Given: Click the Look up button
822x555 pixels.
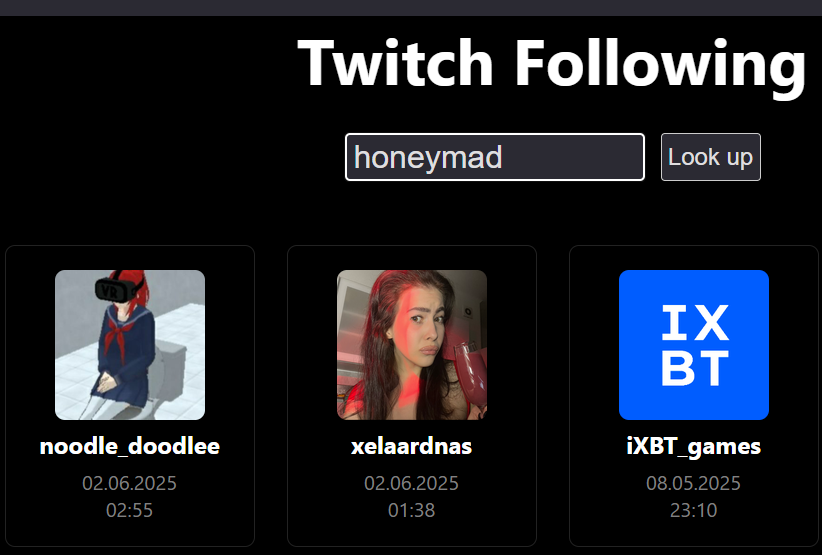Looking at the screenshot, I should pyautogui.click(x=710, y=157).
